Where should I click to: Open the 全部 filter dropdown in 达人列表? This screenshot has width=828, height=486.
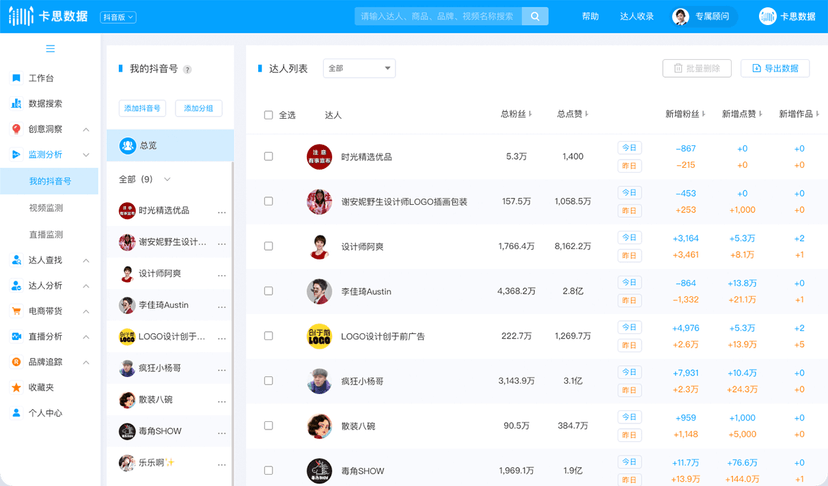point(359,68)
